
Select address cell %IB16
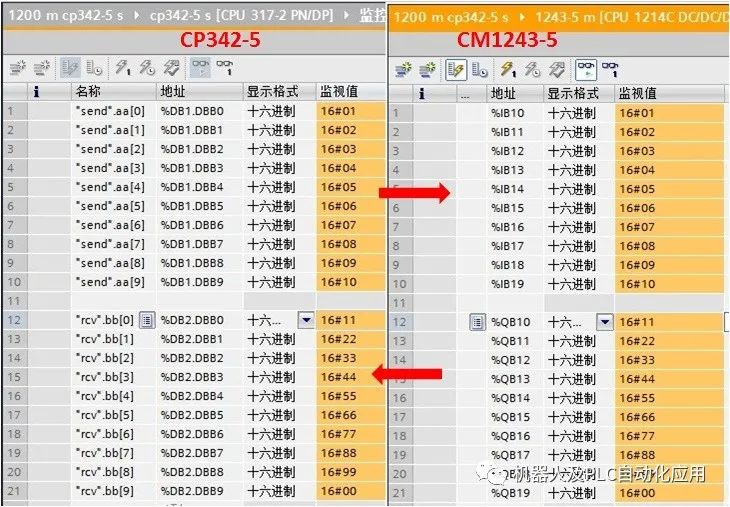pos(515,227)
